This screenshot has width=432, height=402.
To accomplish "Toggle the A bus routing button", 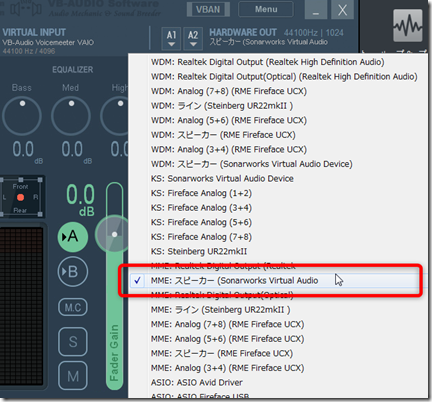I will (x=73, y=237).
